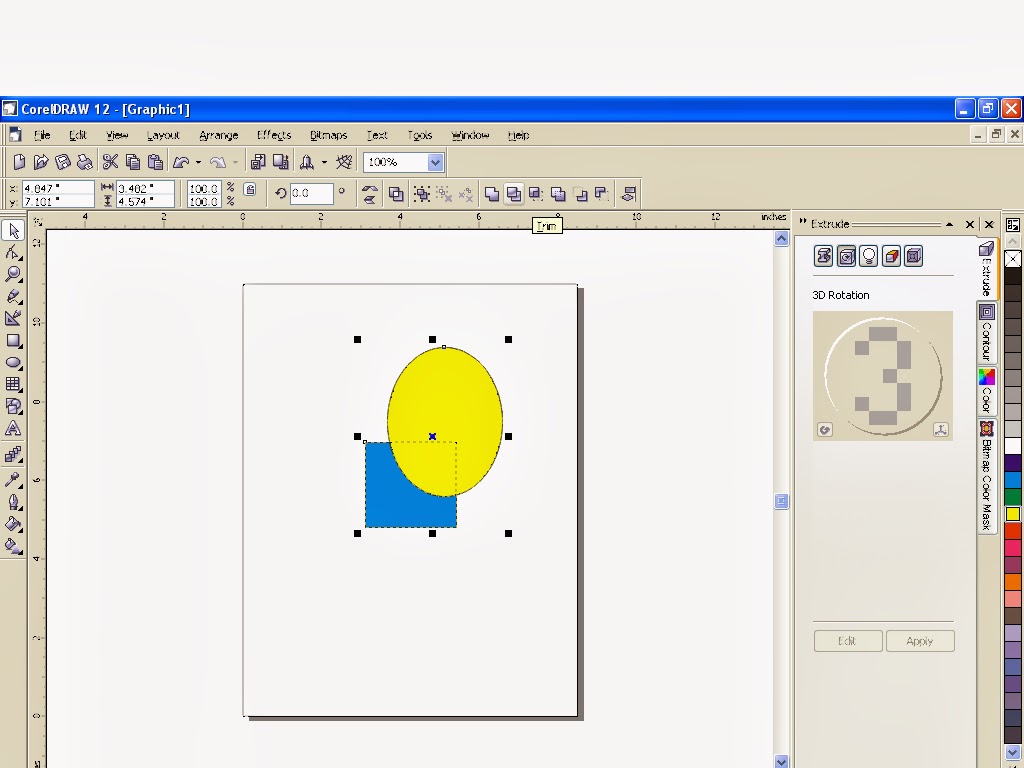Select the Eyedropper tool
This screenshot has height=768, width=1024.
13,479
